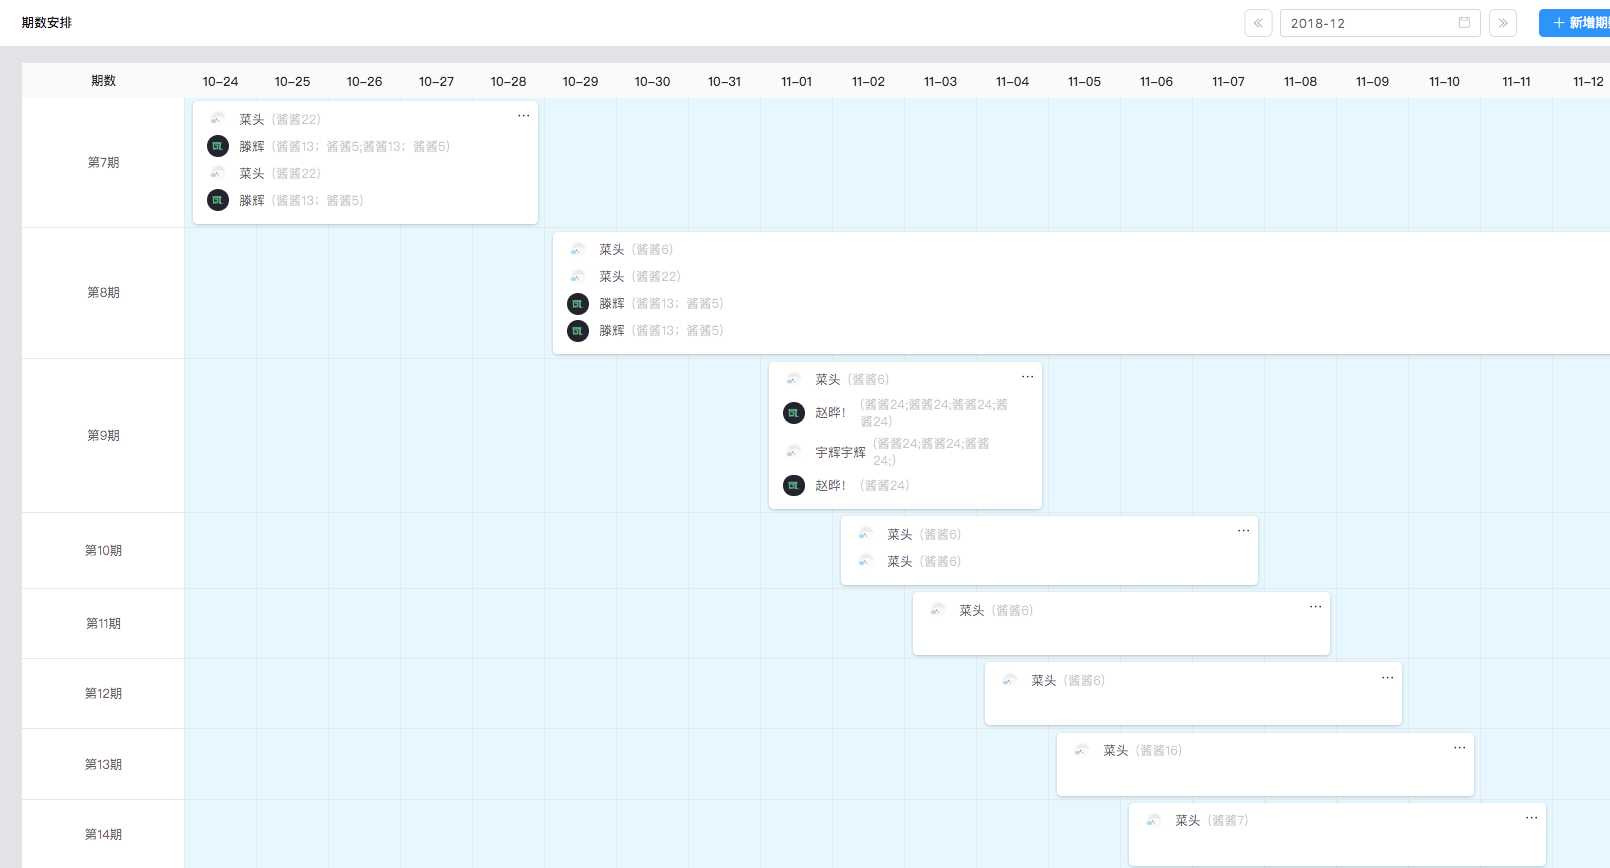The image size is (1610, 868).
Task: Open the more options menu on the 第10期 card
Action: (x=1243, y=530)
